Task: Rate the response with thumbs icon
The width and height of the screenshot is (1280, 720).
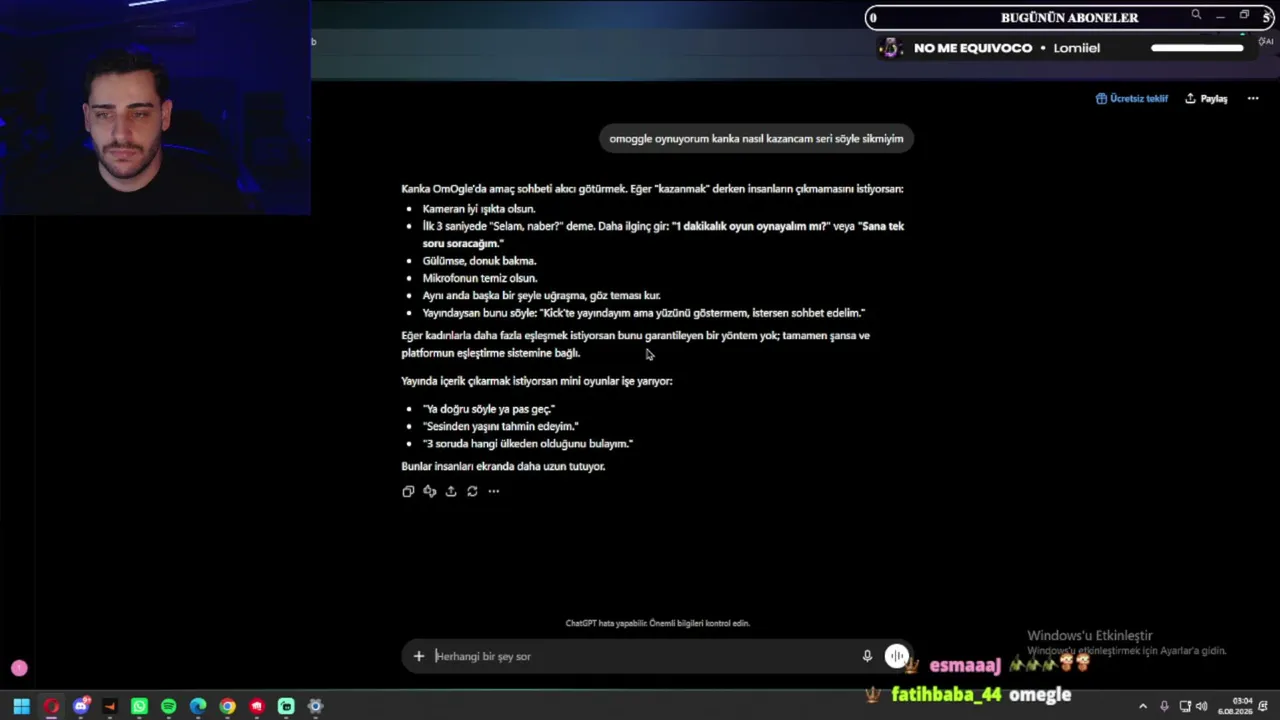Action: [x=429, y=491]
